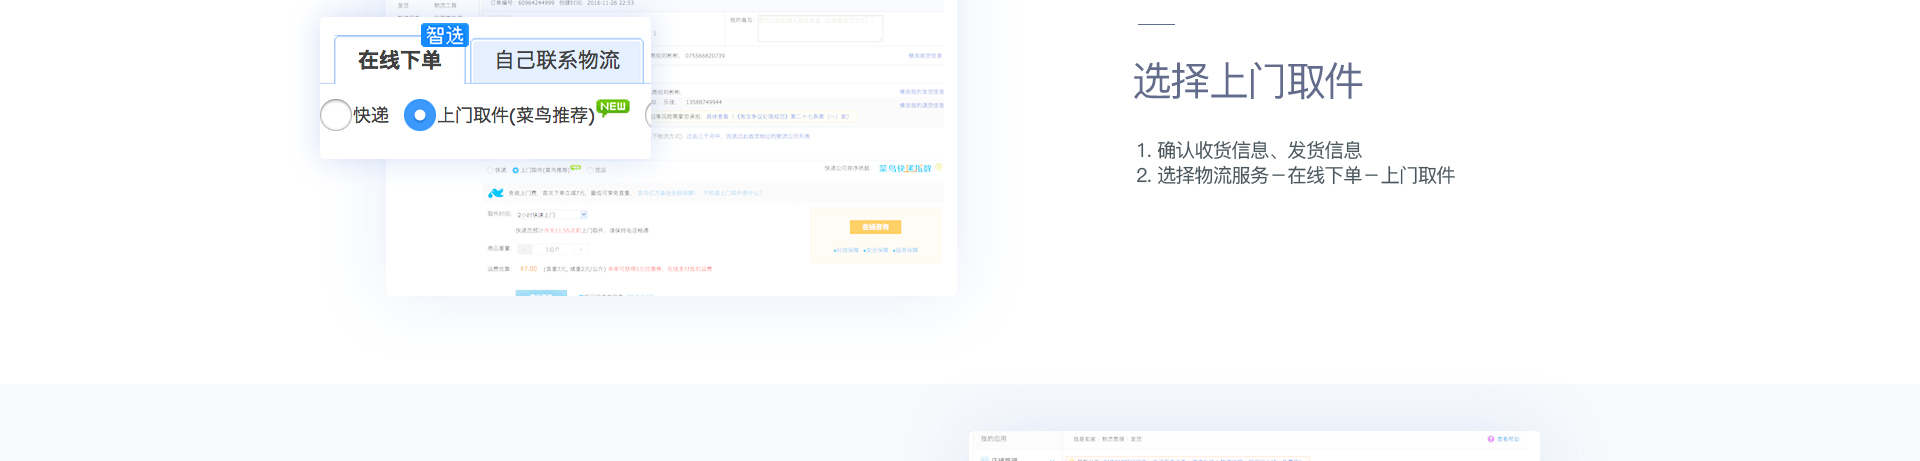Click the blue 菜鸟 bird logo icon

click(x=496, y=193)
